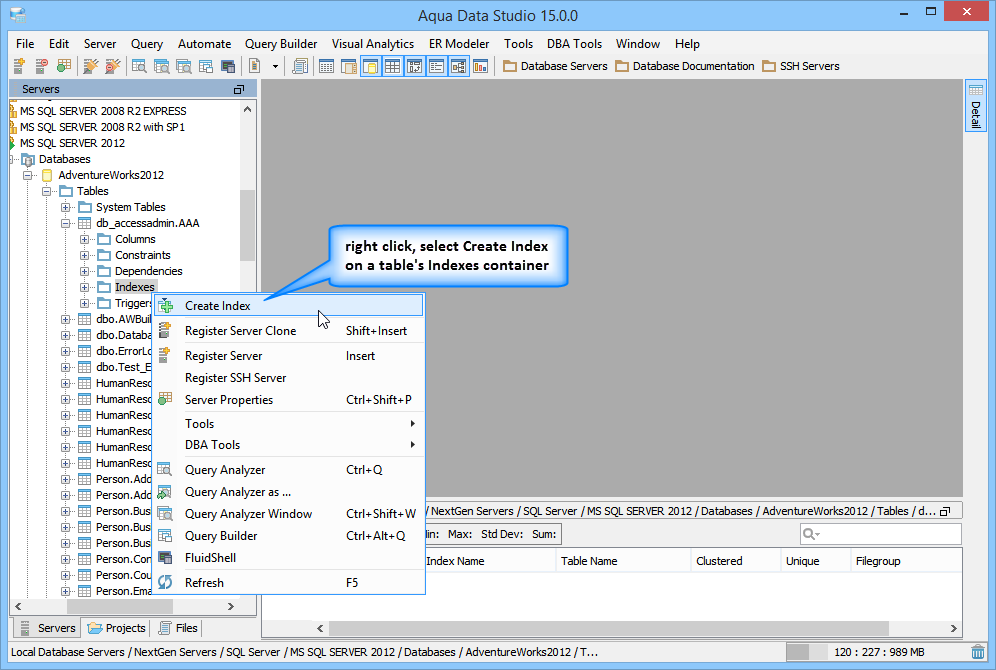Click the new document toolbar icon
Viewport: 996px width, 670px height.
tap(255, 65)
